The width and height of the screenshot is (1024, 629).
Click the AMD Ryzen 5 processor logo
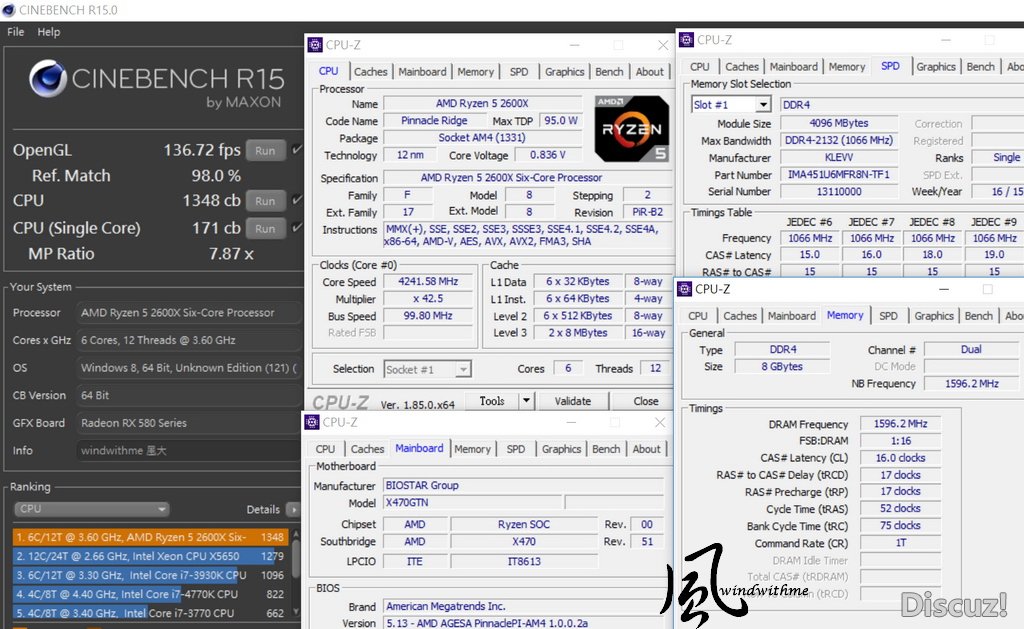(631, 129)
